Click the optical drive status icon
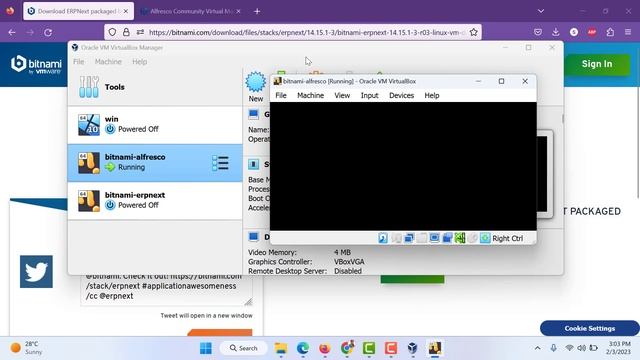This screenshot has width=640, height=360. 396,238
